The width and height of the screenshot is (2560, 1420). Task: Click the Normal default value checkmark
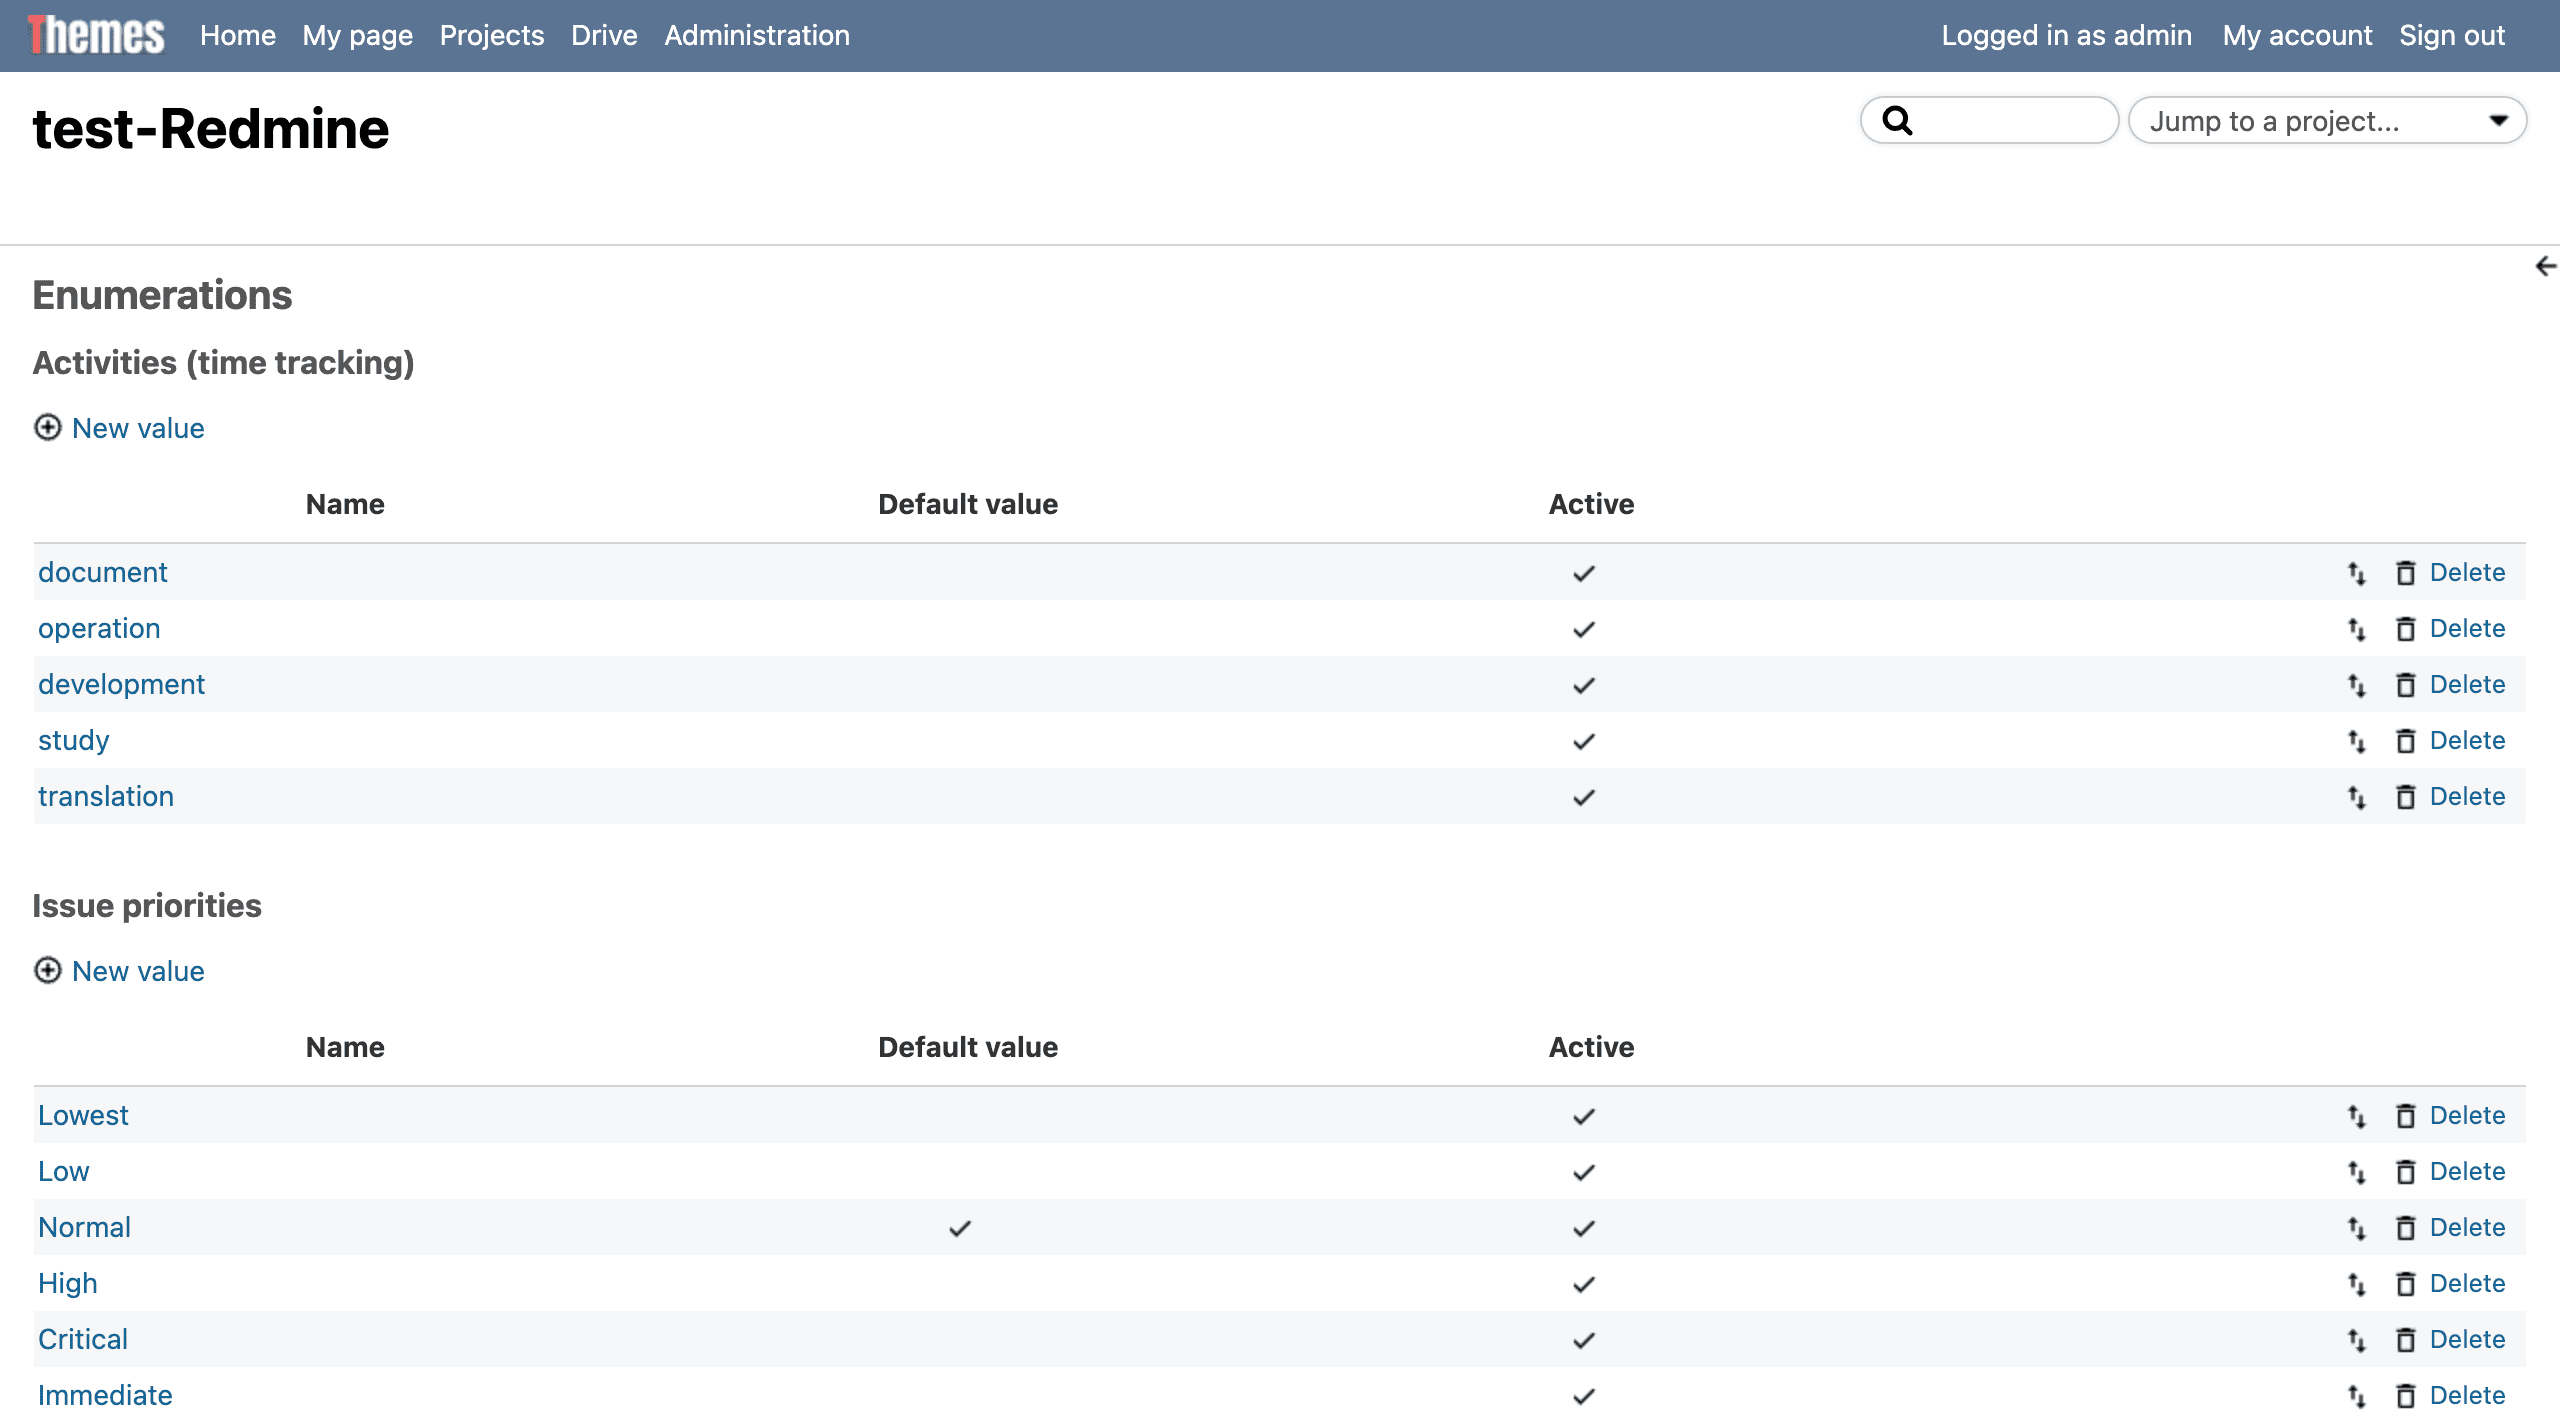[960, 1228]
